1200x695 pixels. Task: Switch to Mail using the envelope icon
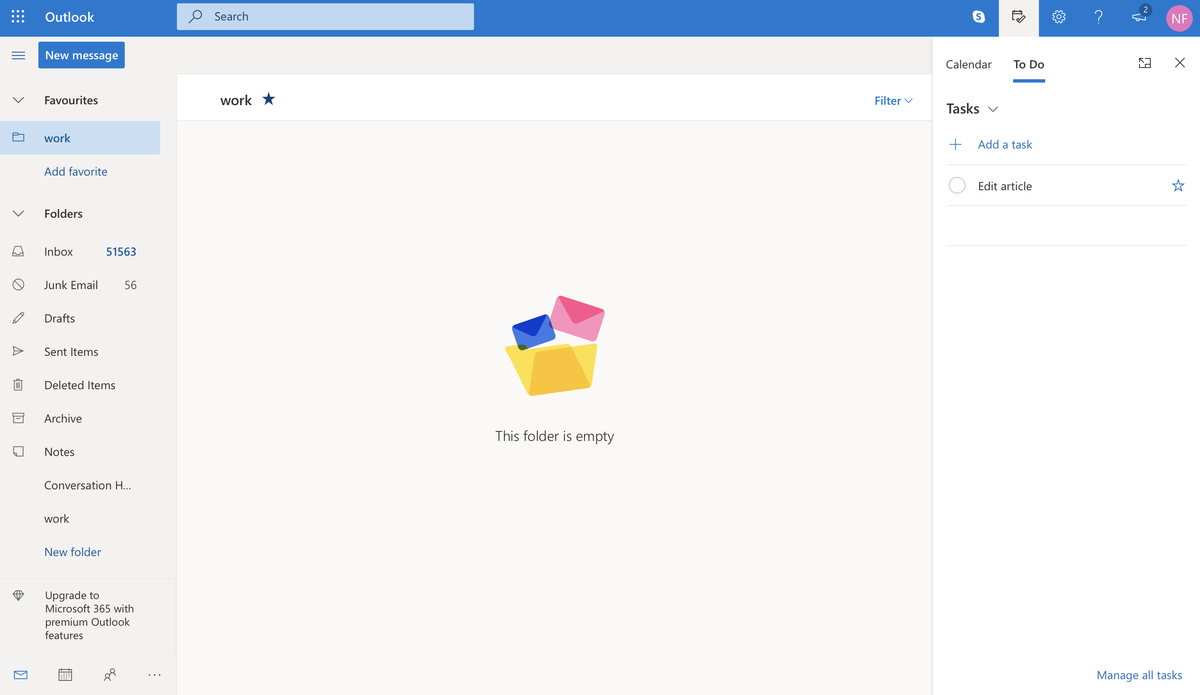[x=20, y=674]
